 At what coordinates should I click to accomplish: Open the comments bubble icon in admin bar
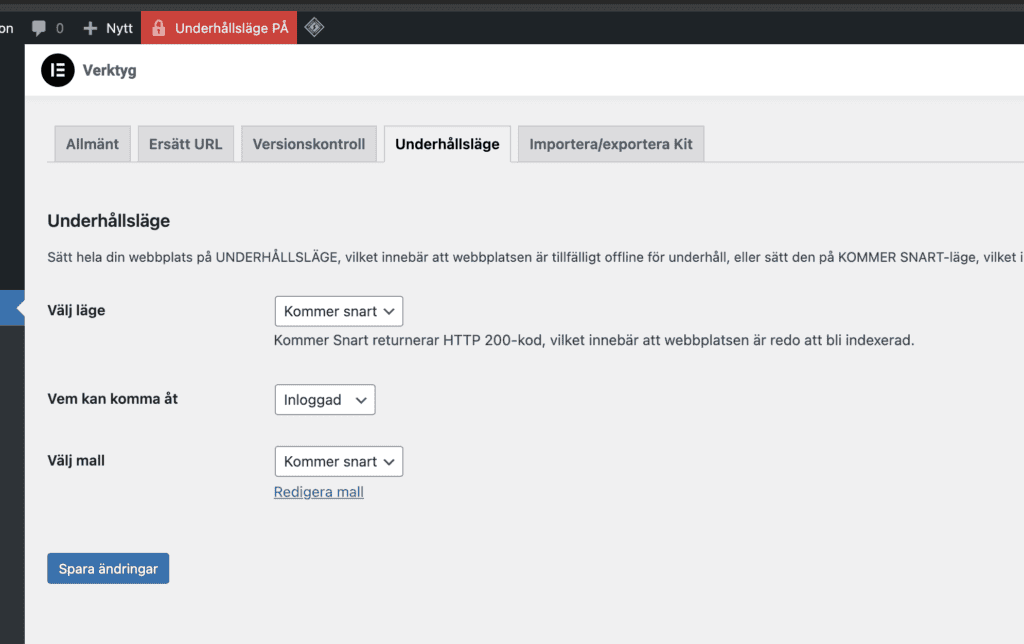pyautogui.click(x=39, y=28)
